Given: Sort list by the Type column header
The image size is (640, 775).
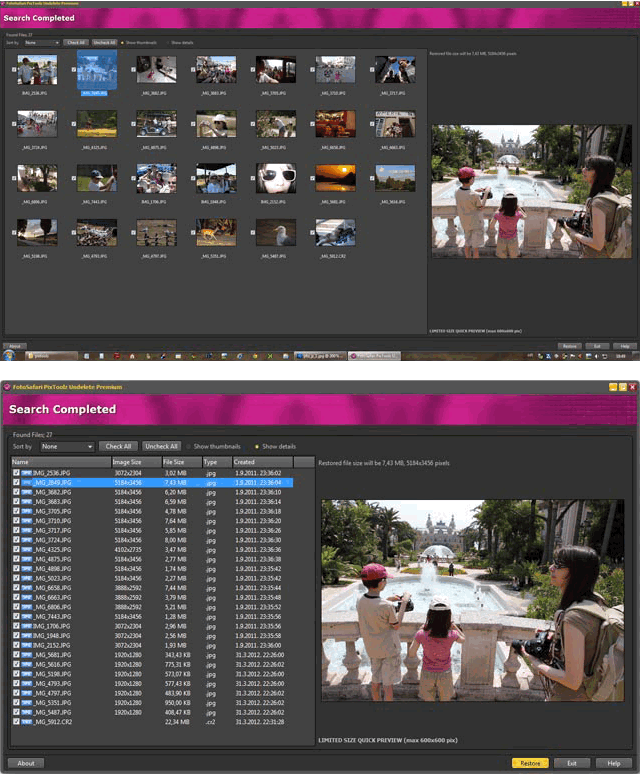Looking at the screenshot, I should (217, 462).
